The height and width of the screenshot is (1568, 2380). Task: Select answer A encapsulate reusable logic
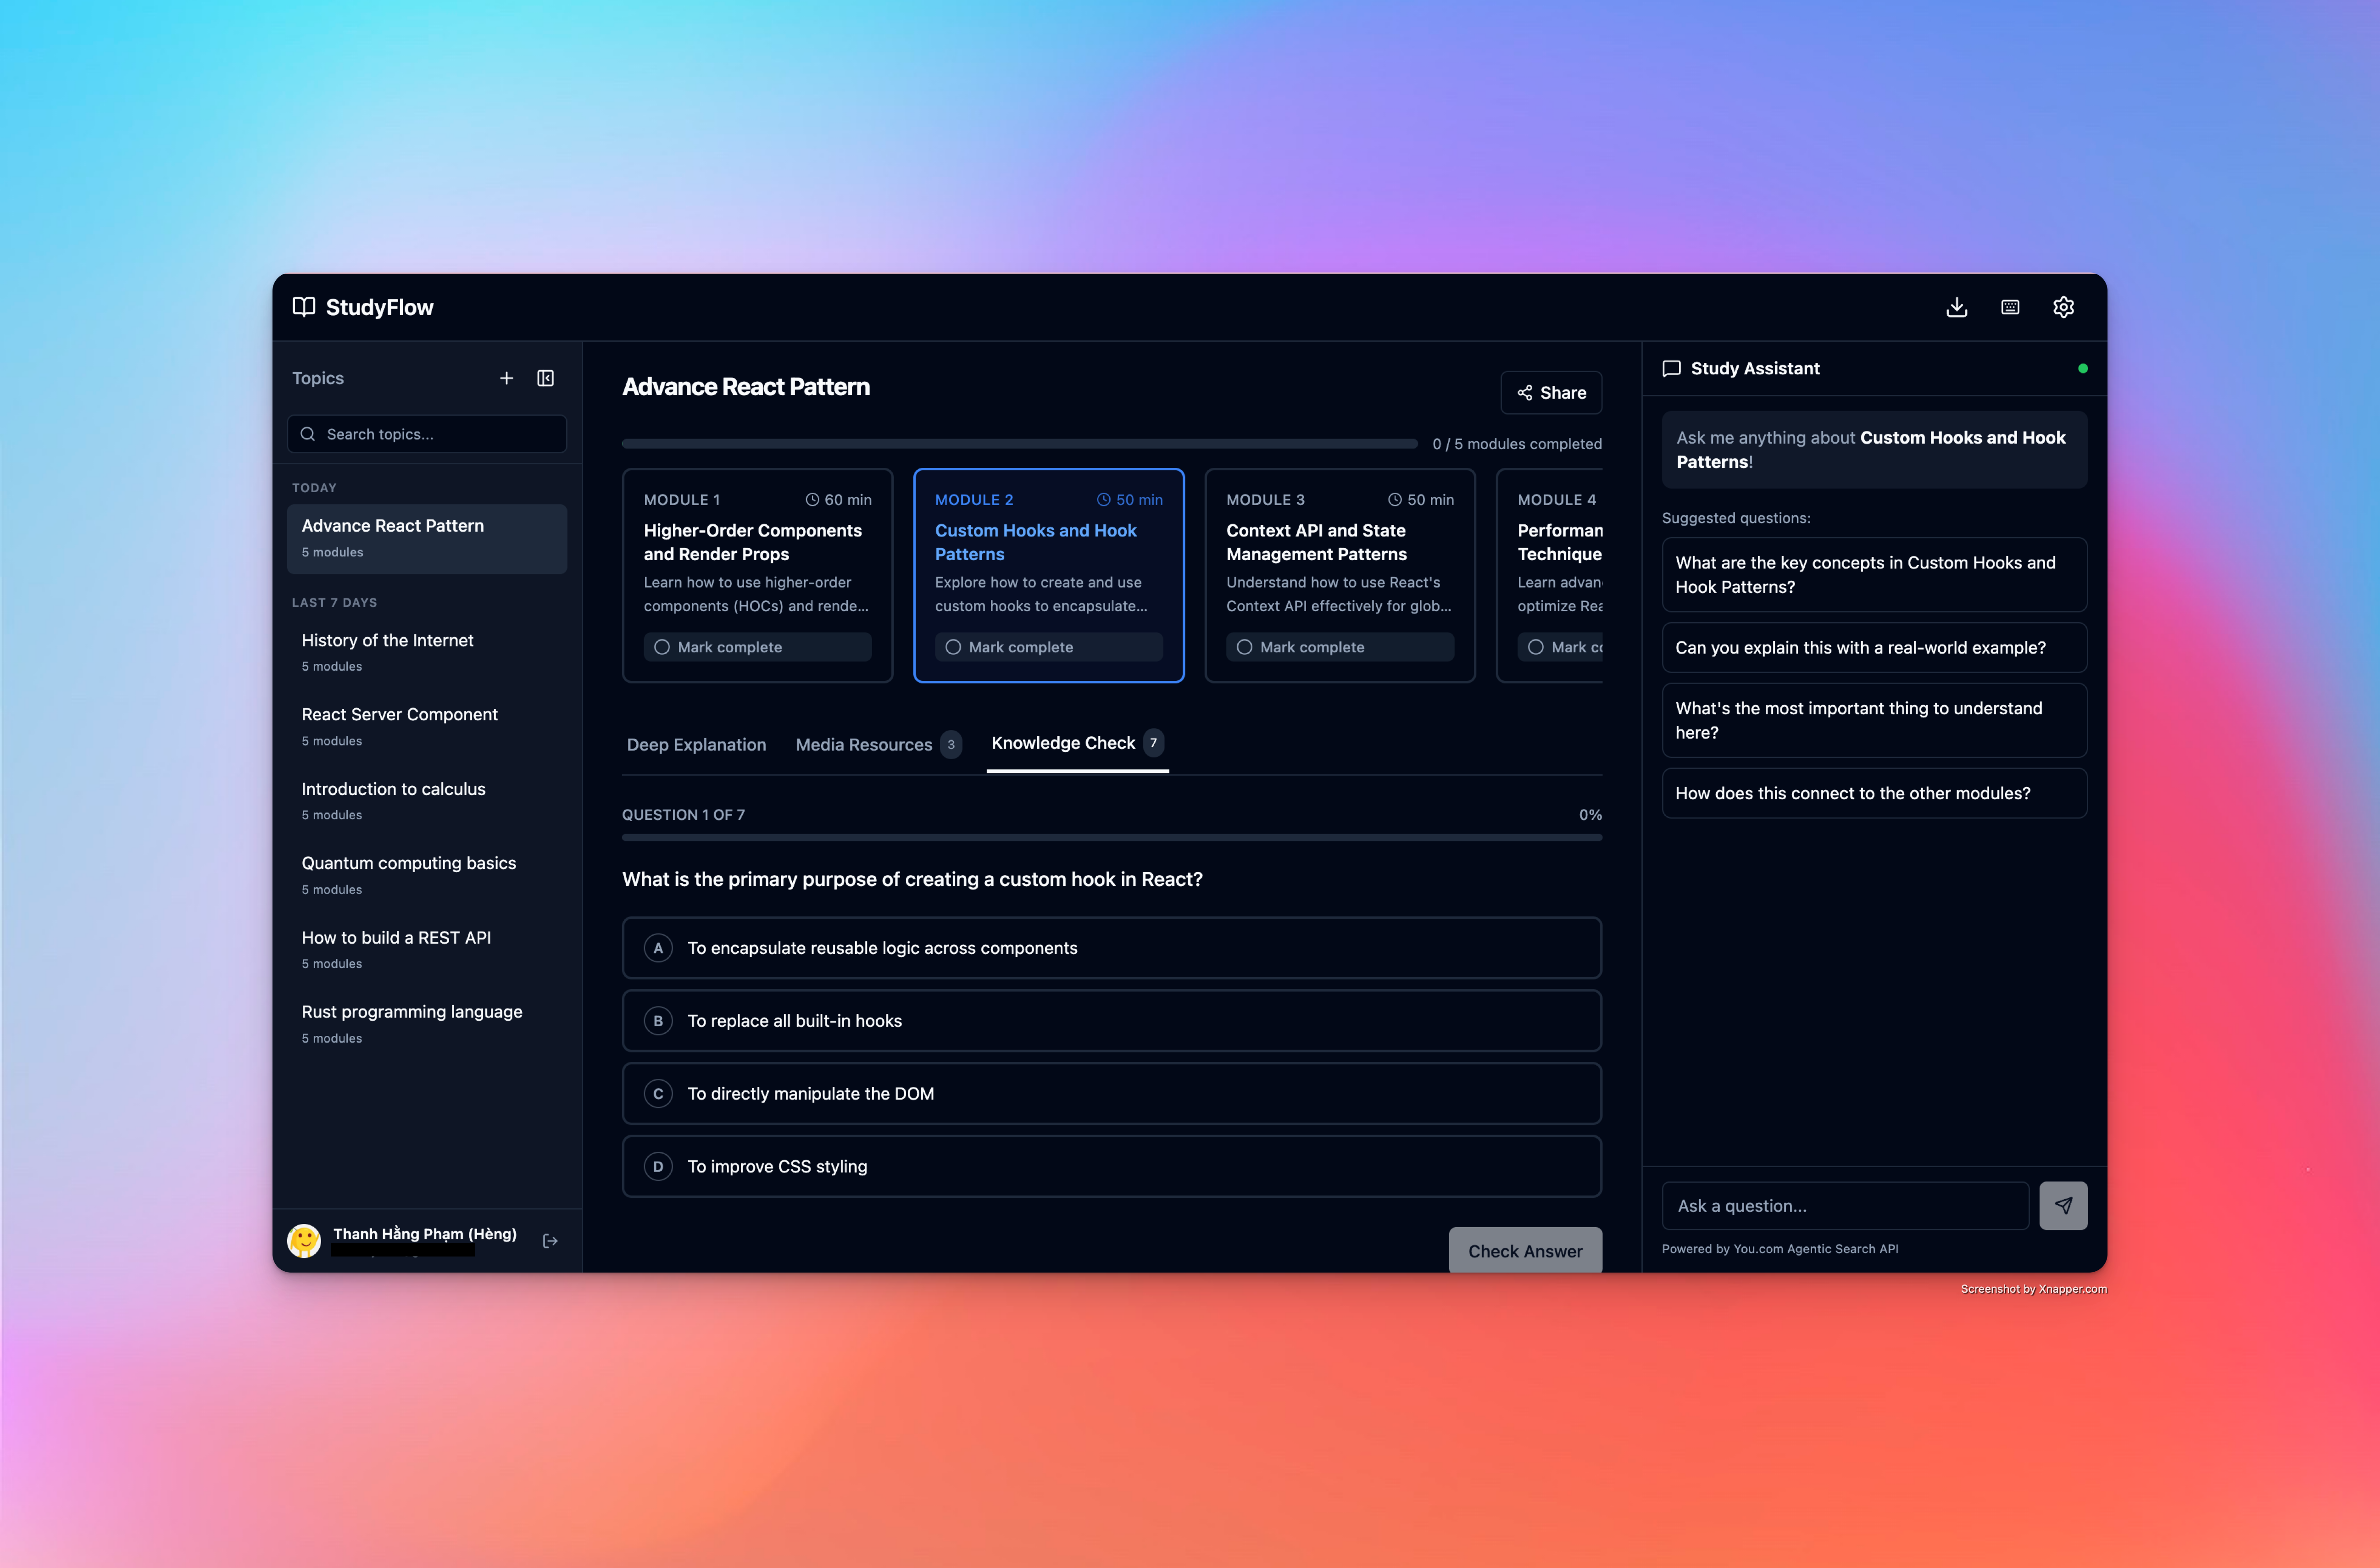[1112, 948]
